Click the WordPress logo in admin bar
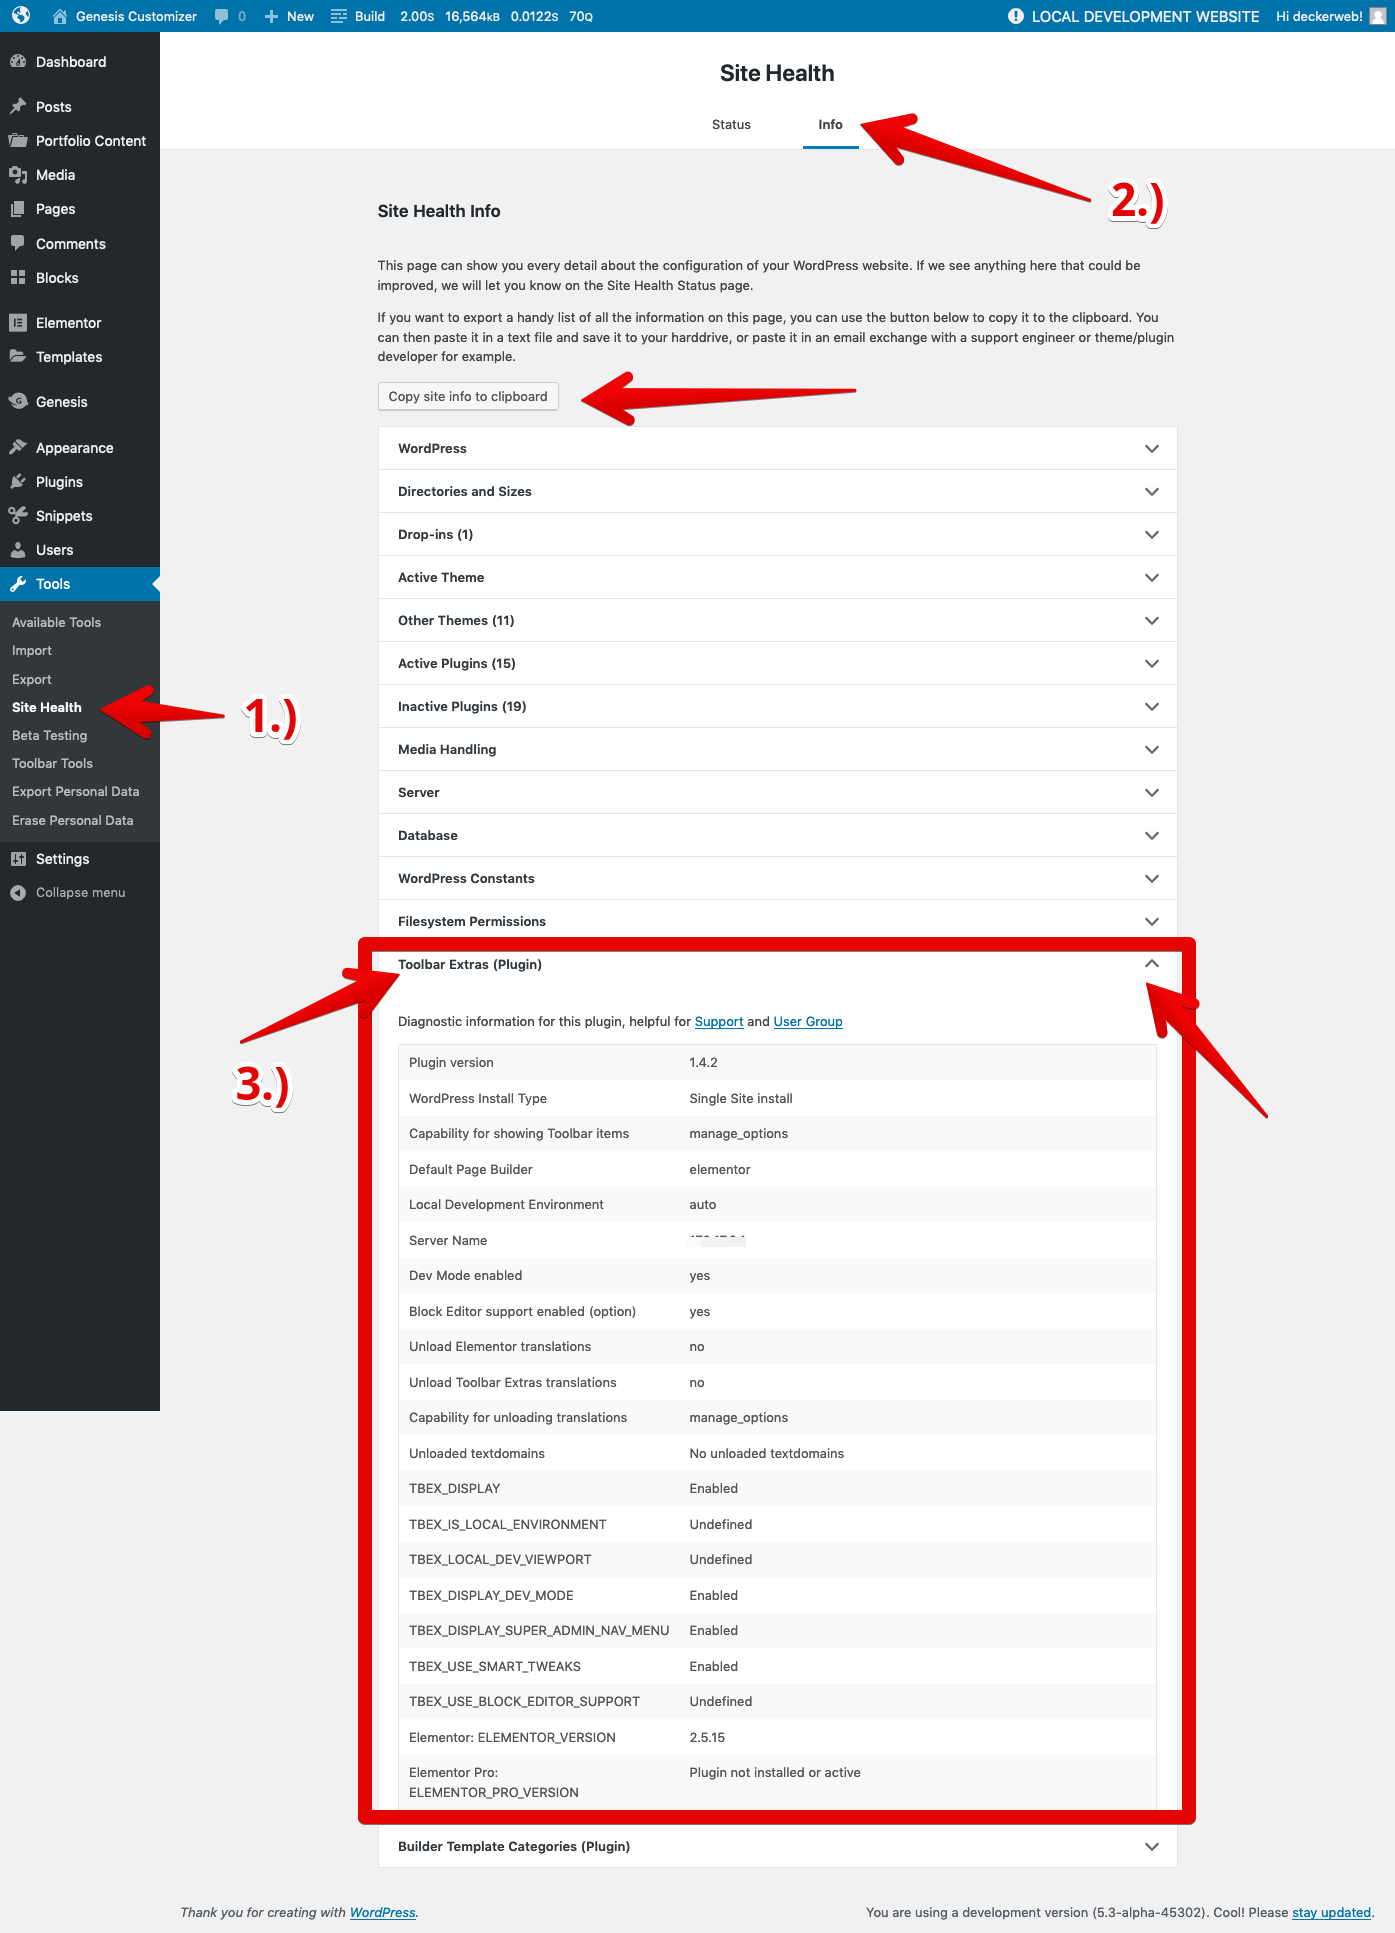 coord(21,16)
